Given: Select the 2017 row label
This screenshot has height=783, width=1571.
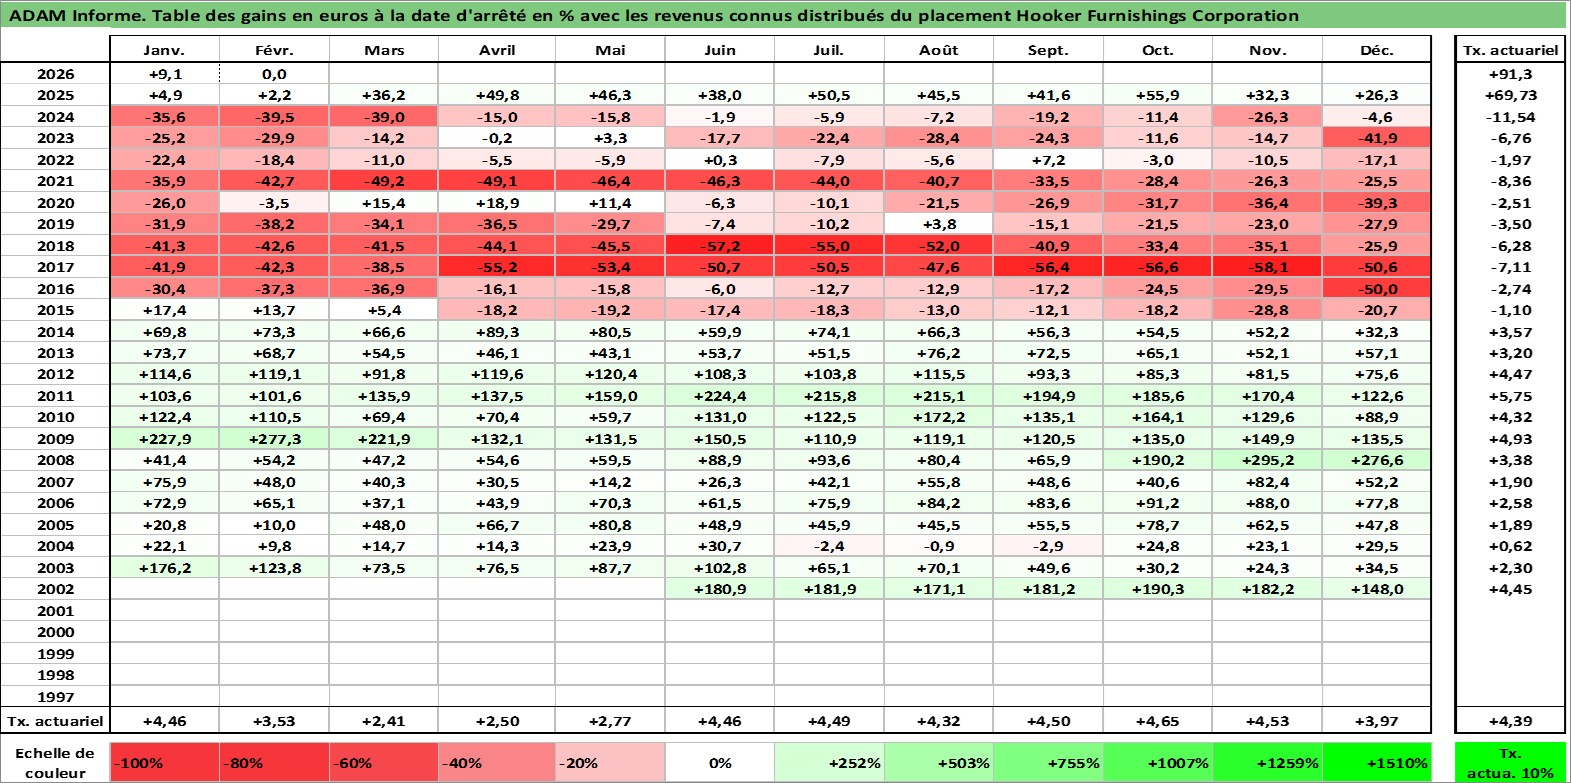Looking at the screenshot, I should pyautogui.click(x=55, y=267).
